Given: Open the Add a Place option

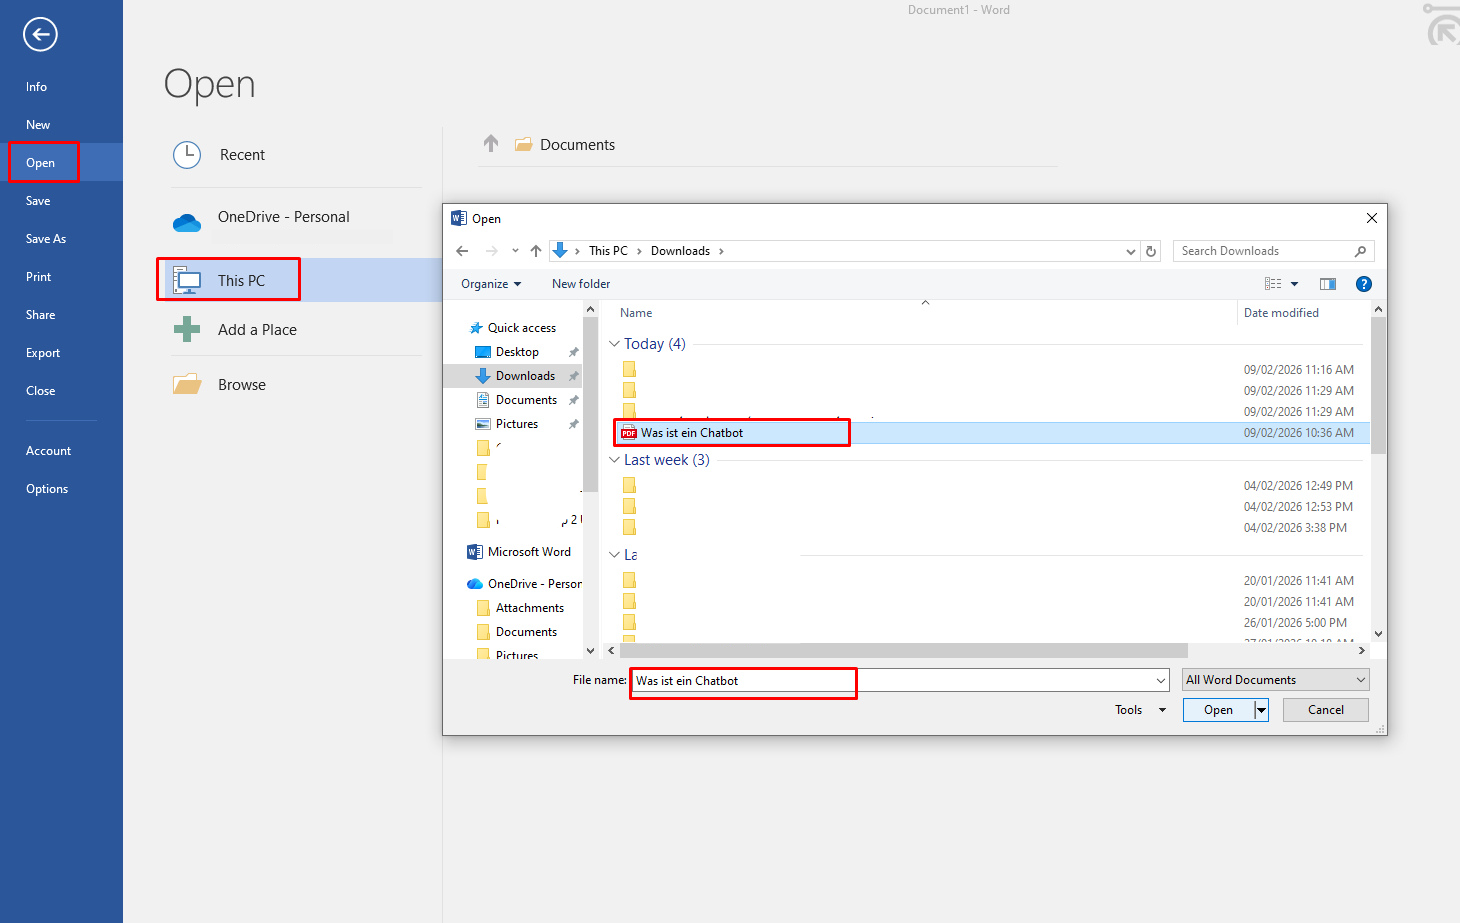Looking at the screenshot, I should 256,329.
